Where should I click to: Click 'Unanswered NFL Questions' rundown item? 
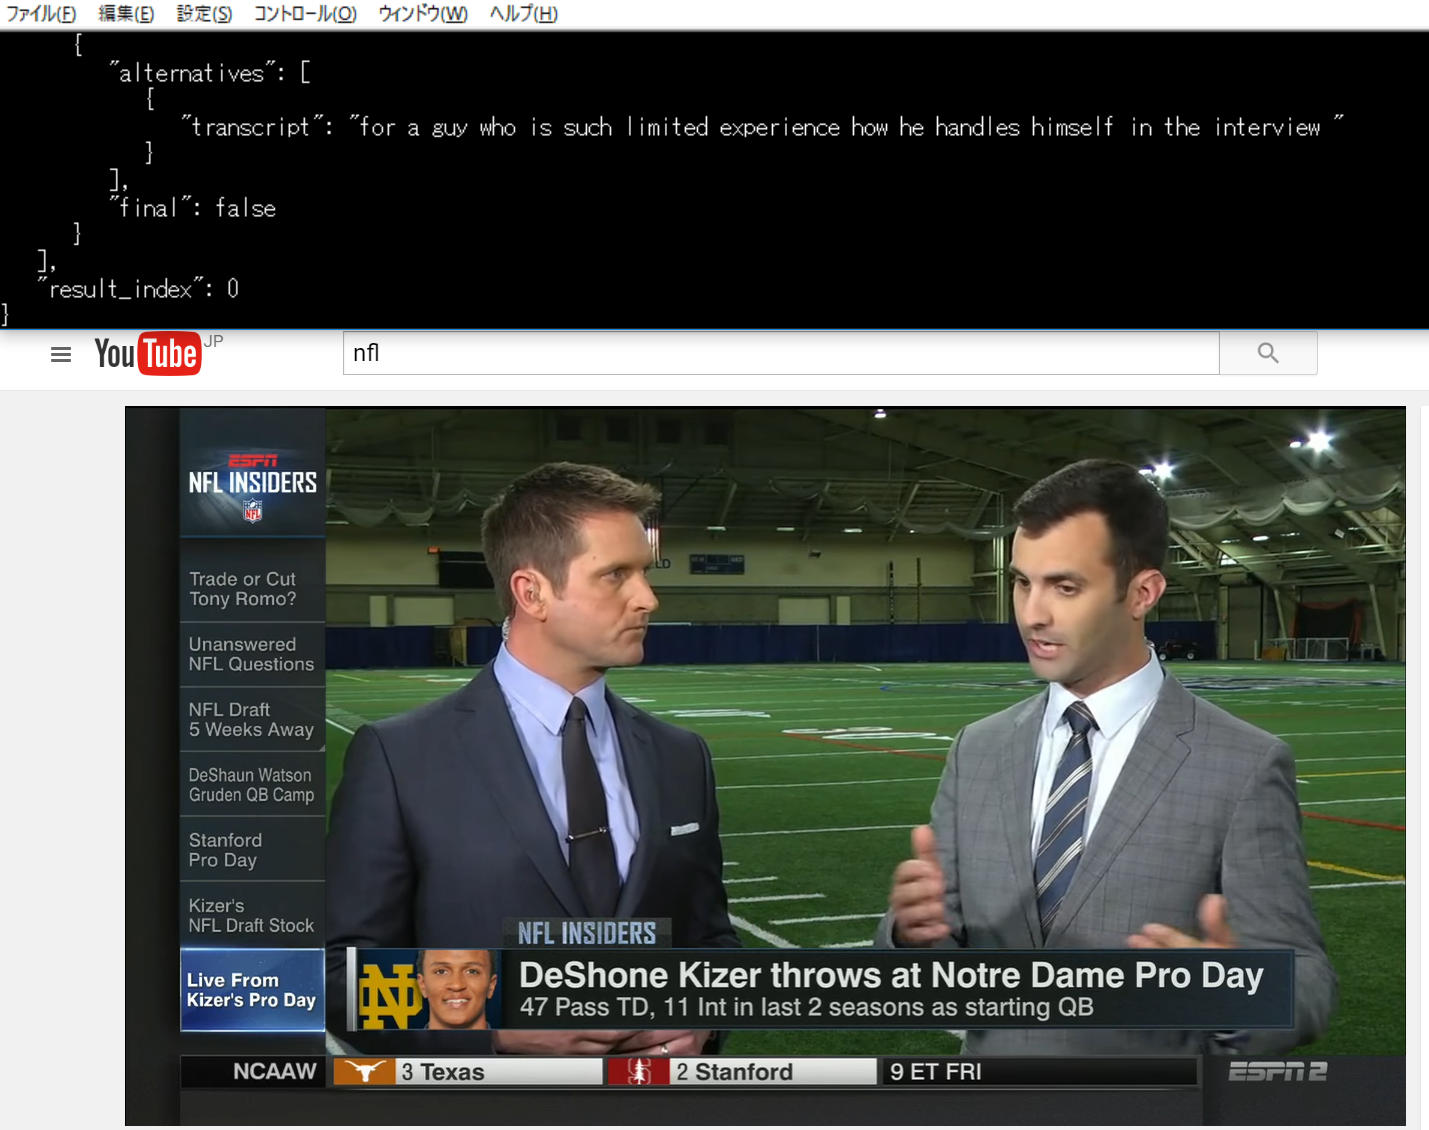(x=252, y=654)
